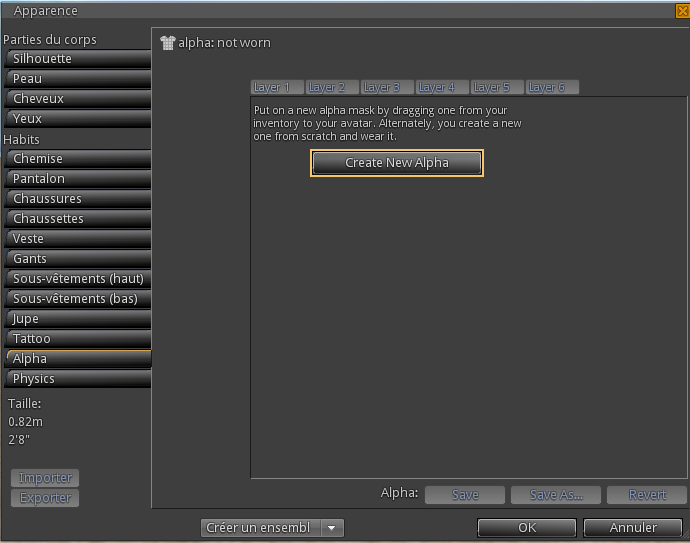Click the alpha shirt icon
690x543 pixels.
pos(168,43)
